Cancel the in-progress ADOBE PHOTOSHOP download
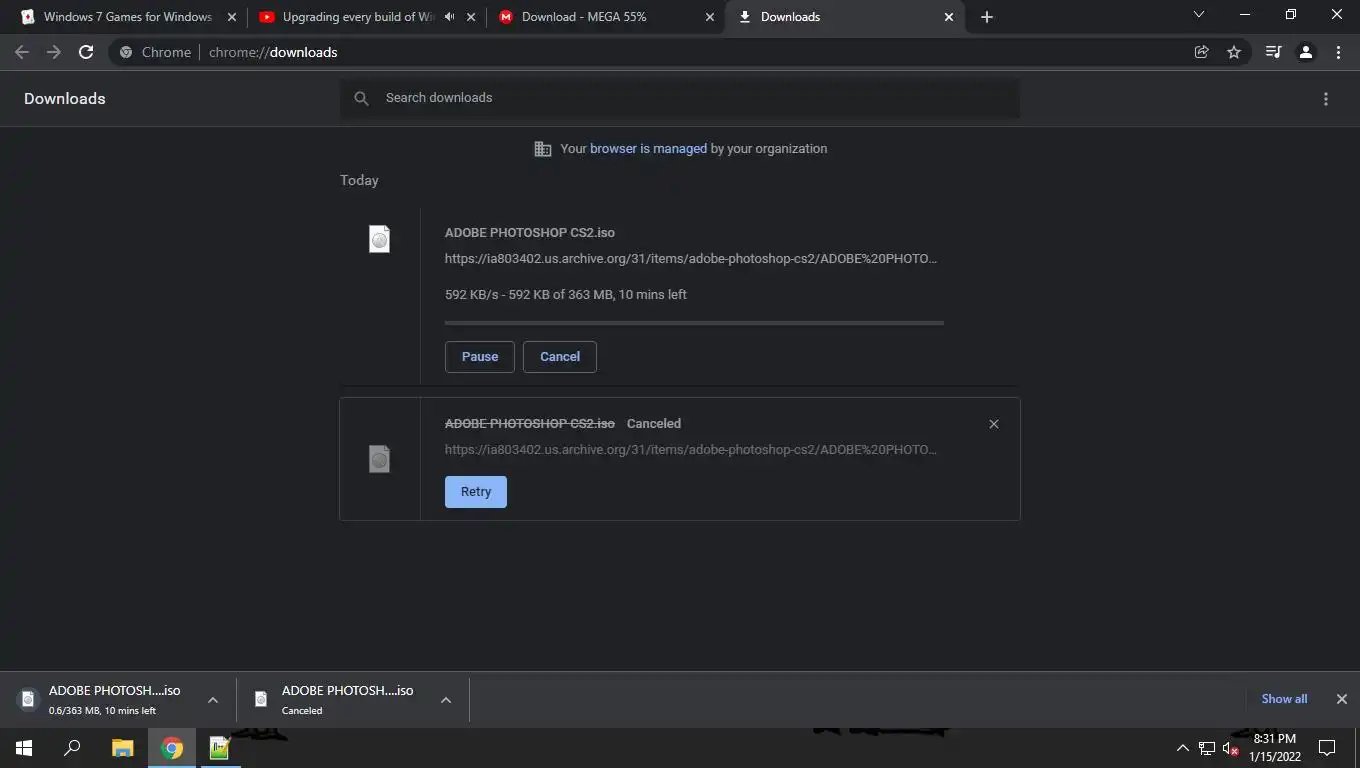Viewport: 1360px width, 768px height. [x=560, y=357]
